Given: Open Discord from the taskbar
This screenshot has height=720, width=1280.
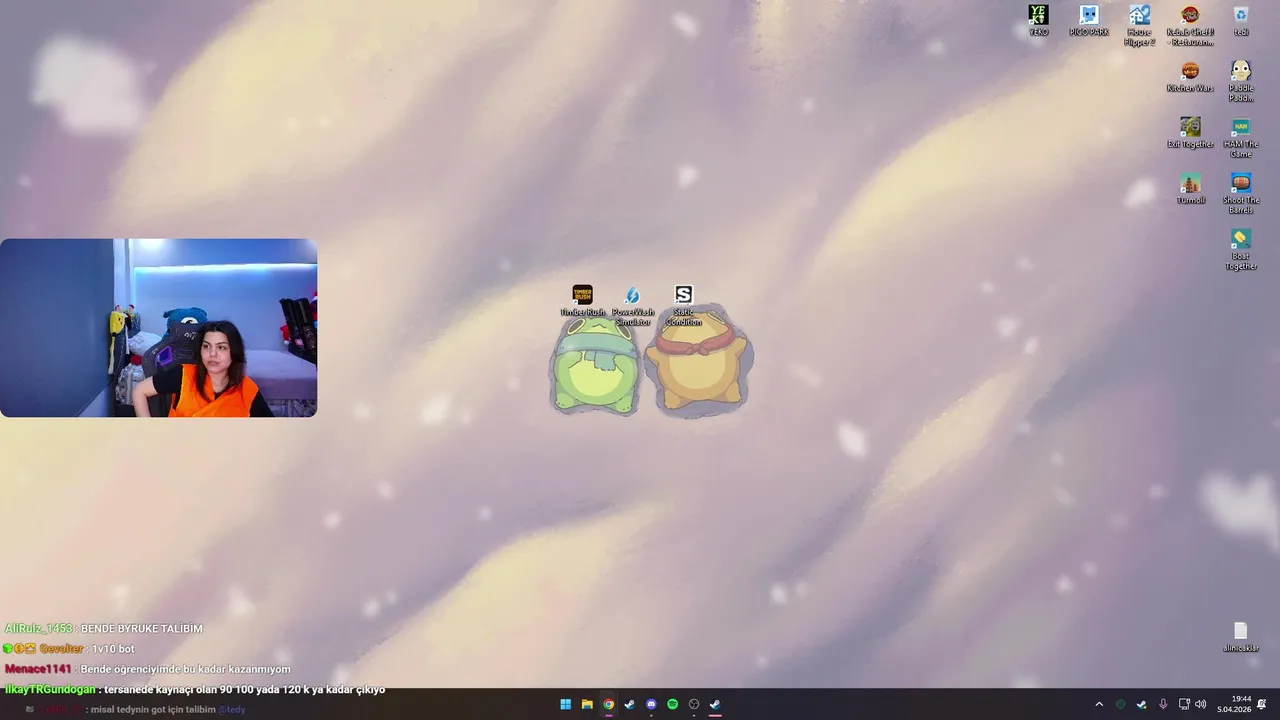Looking at the screenshot, I should point(651,704).
